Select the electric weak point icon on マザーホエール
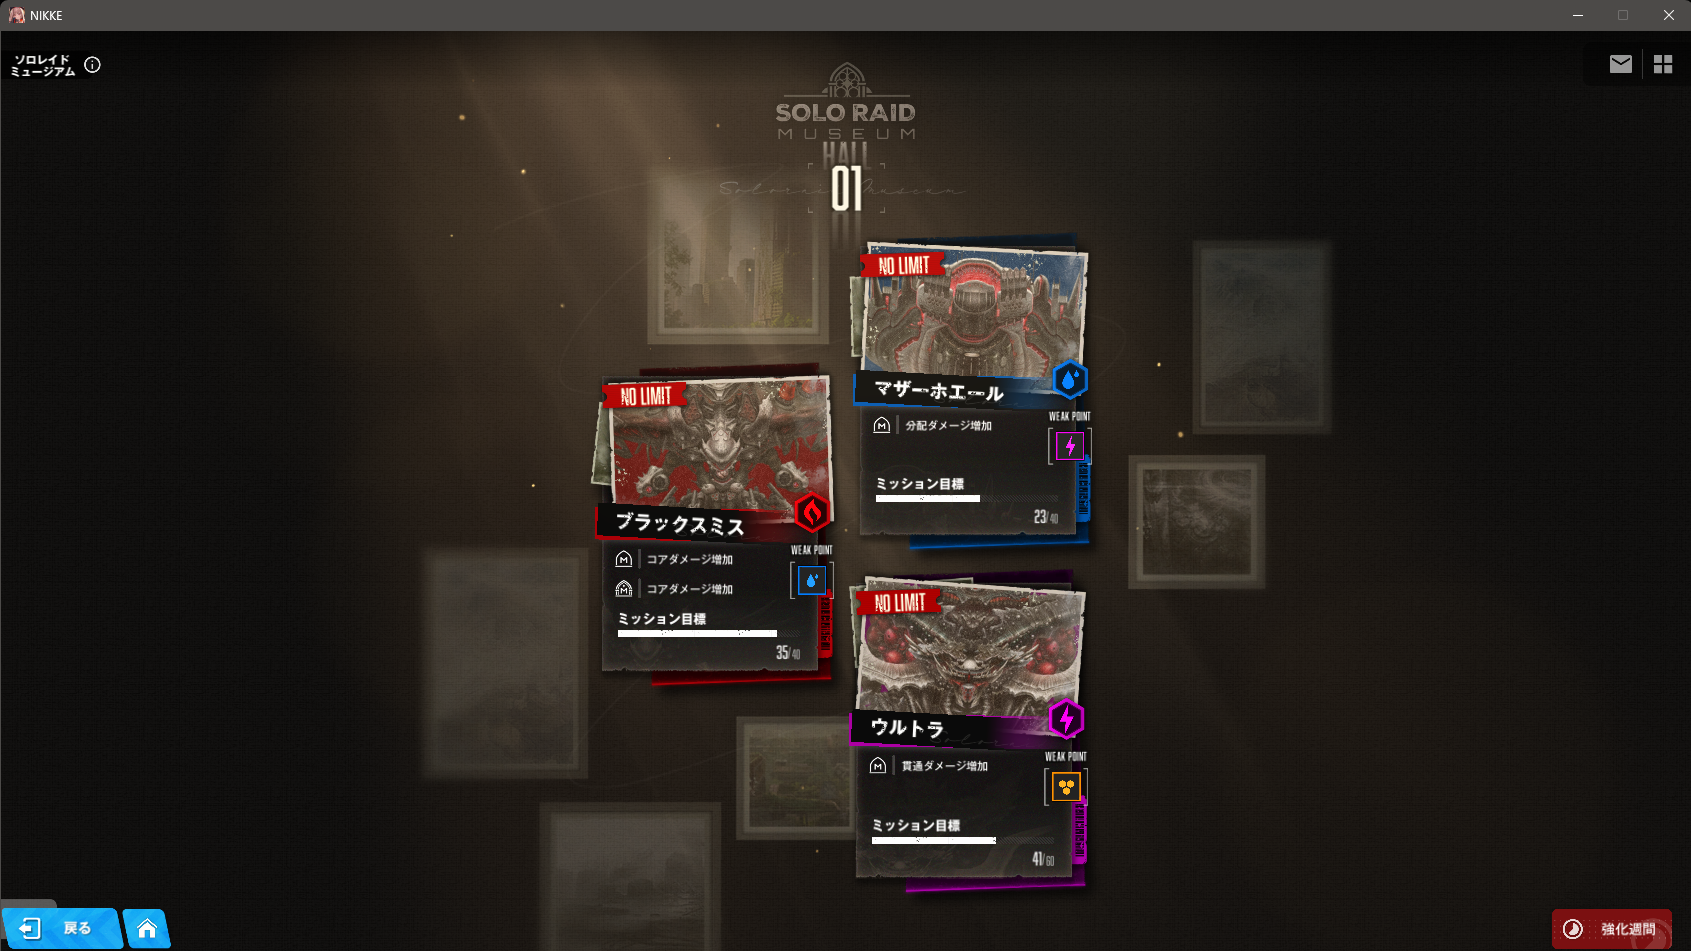 pos(1070,446)
